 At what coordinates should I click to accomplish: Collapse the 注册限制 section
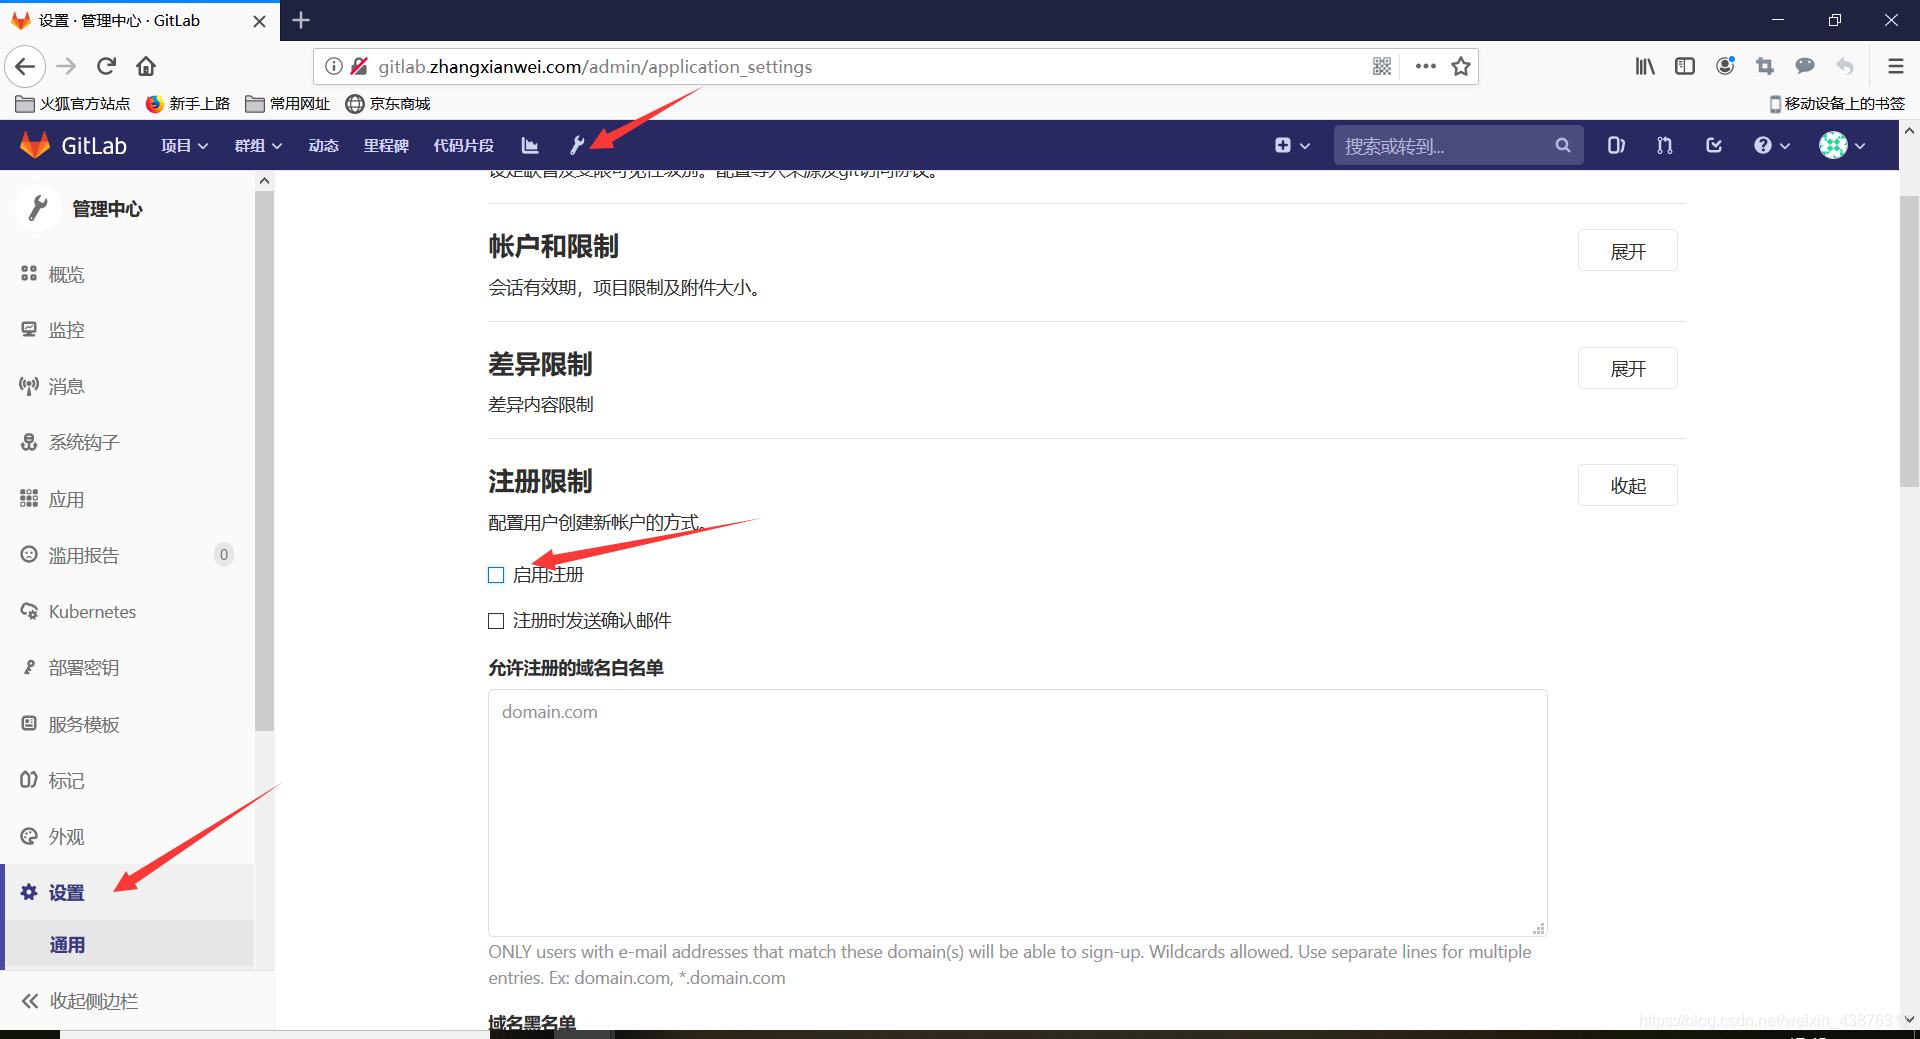point(1627,486)
